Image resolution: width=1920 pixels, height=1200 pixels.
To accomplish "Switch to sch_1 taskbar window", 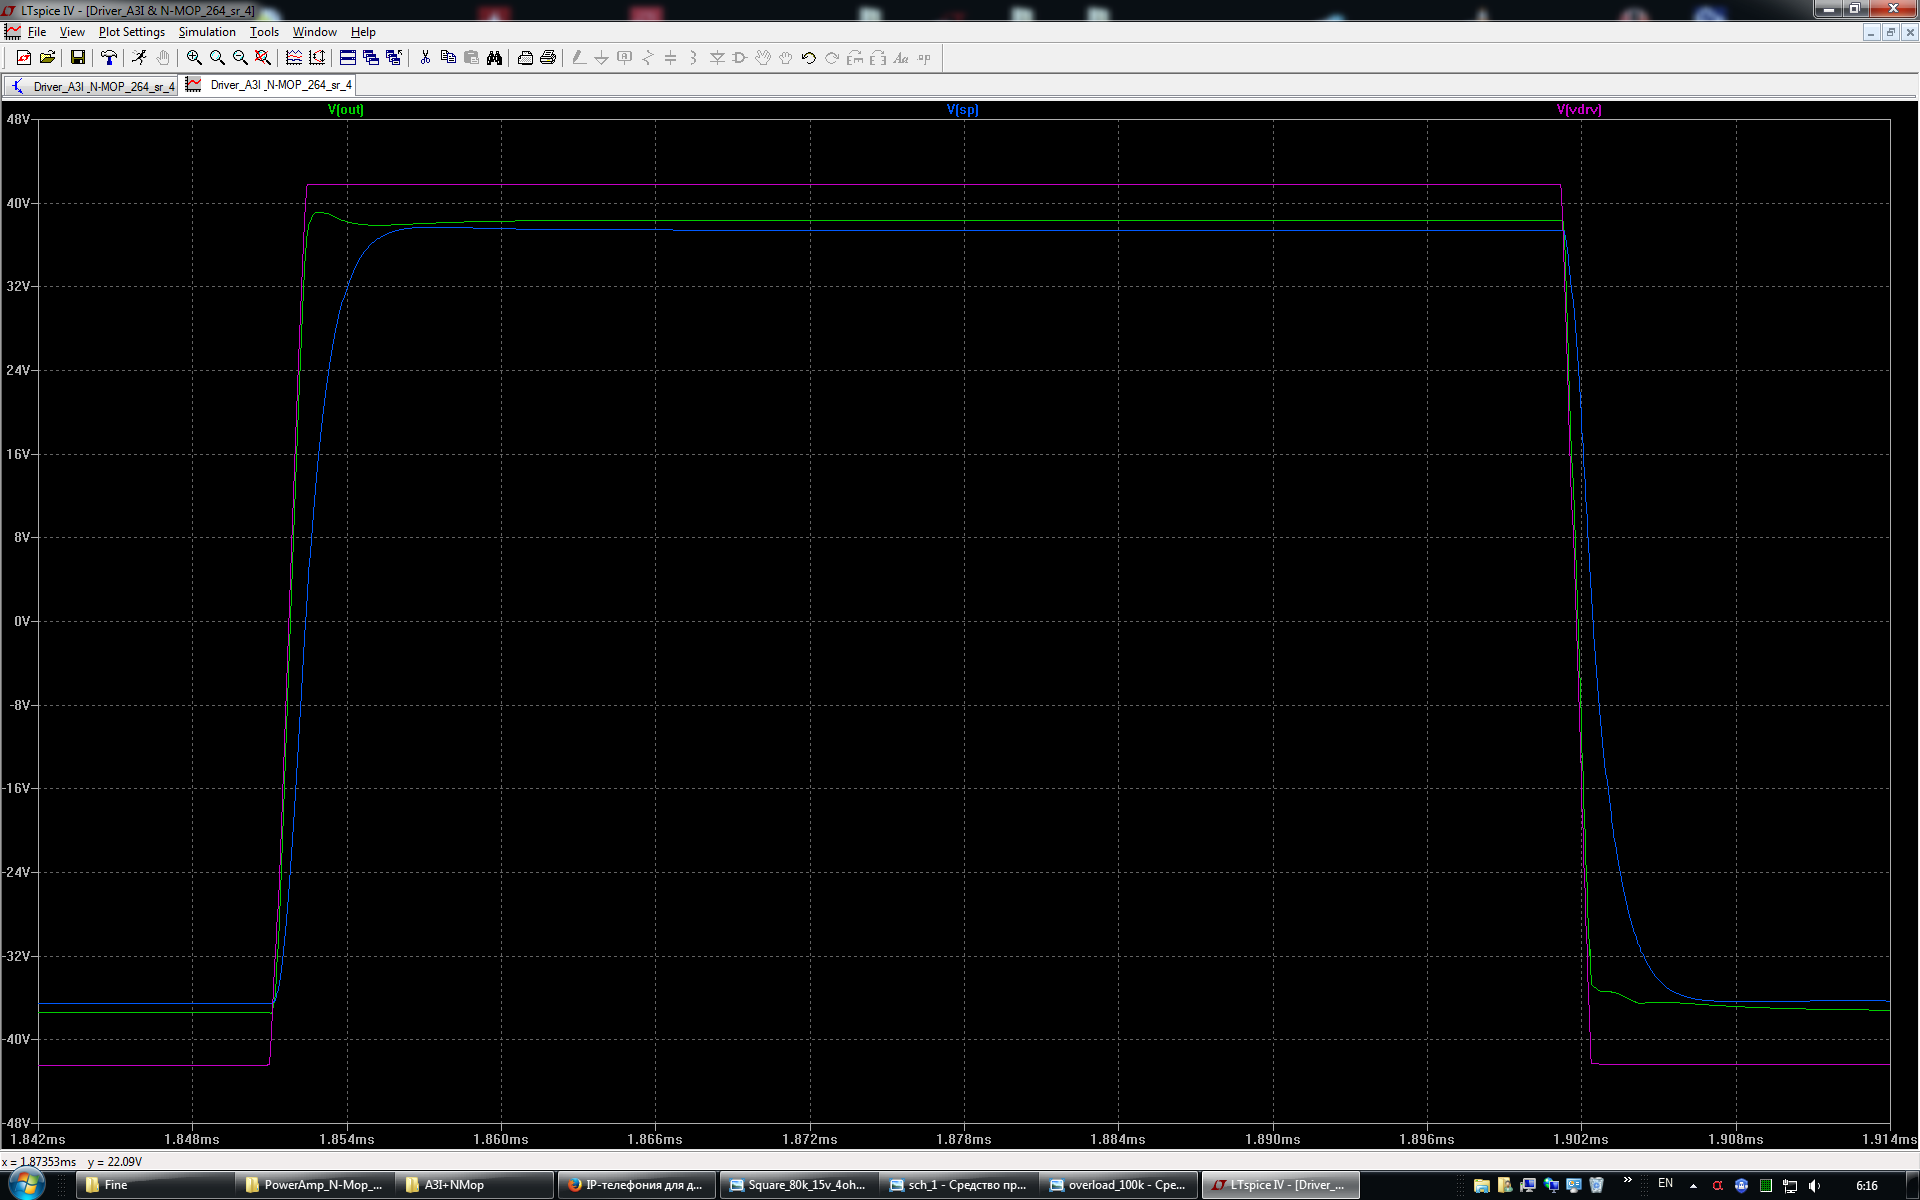I will click(959, 1185).
